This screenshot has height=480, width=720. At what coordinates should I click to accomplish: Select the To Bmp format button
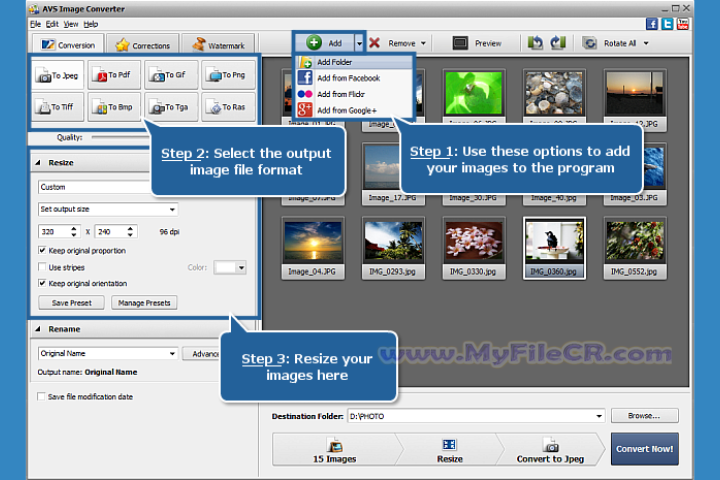pyautogui.click(x=114, y=107)
